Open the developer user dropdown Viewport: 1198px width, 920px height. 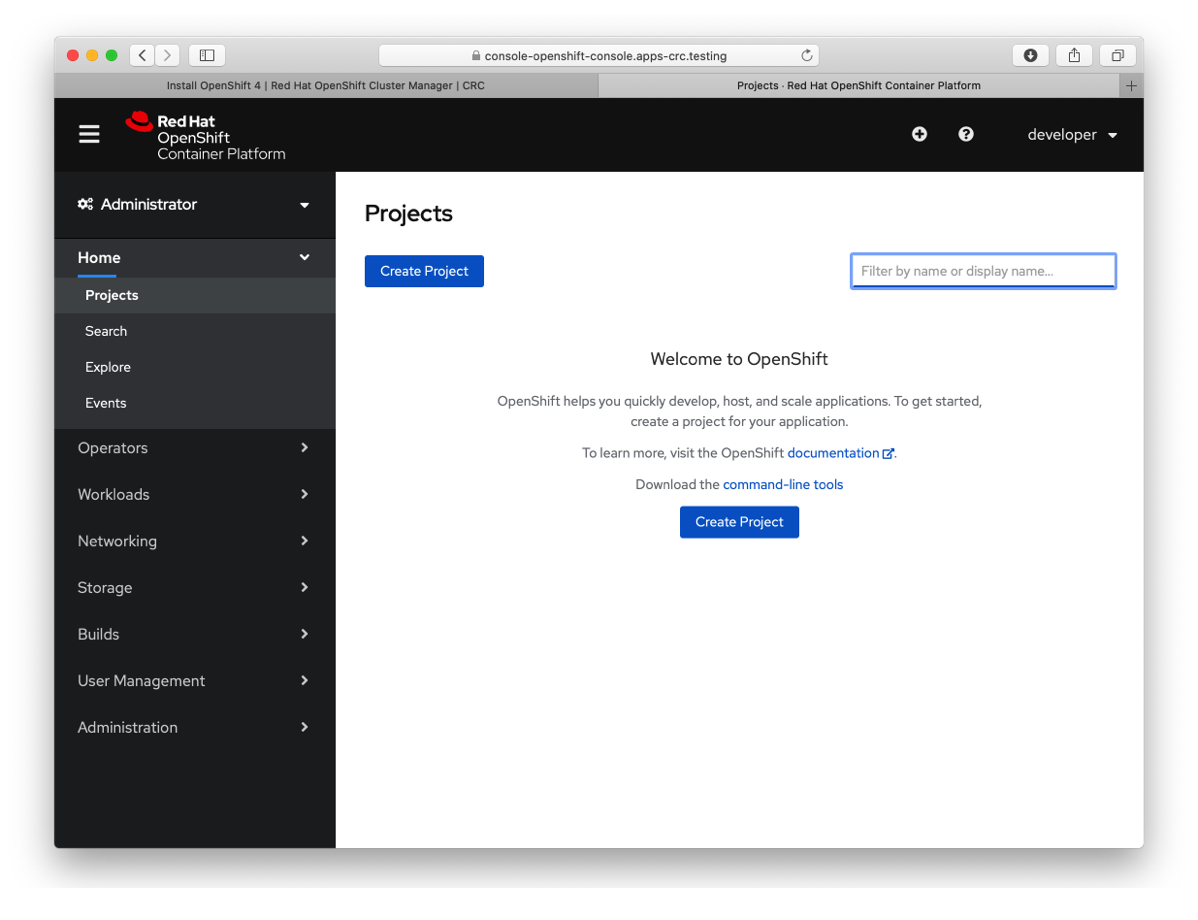(1071, 135)
